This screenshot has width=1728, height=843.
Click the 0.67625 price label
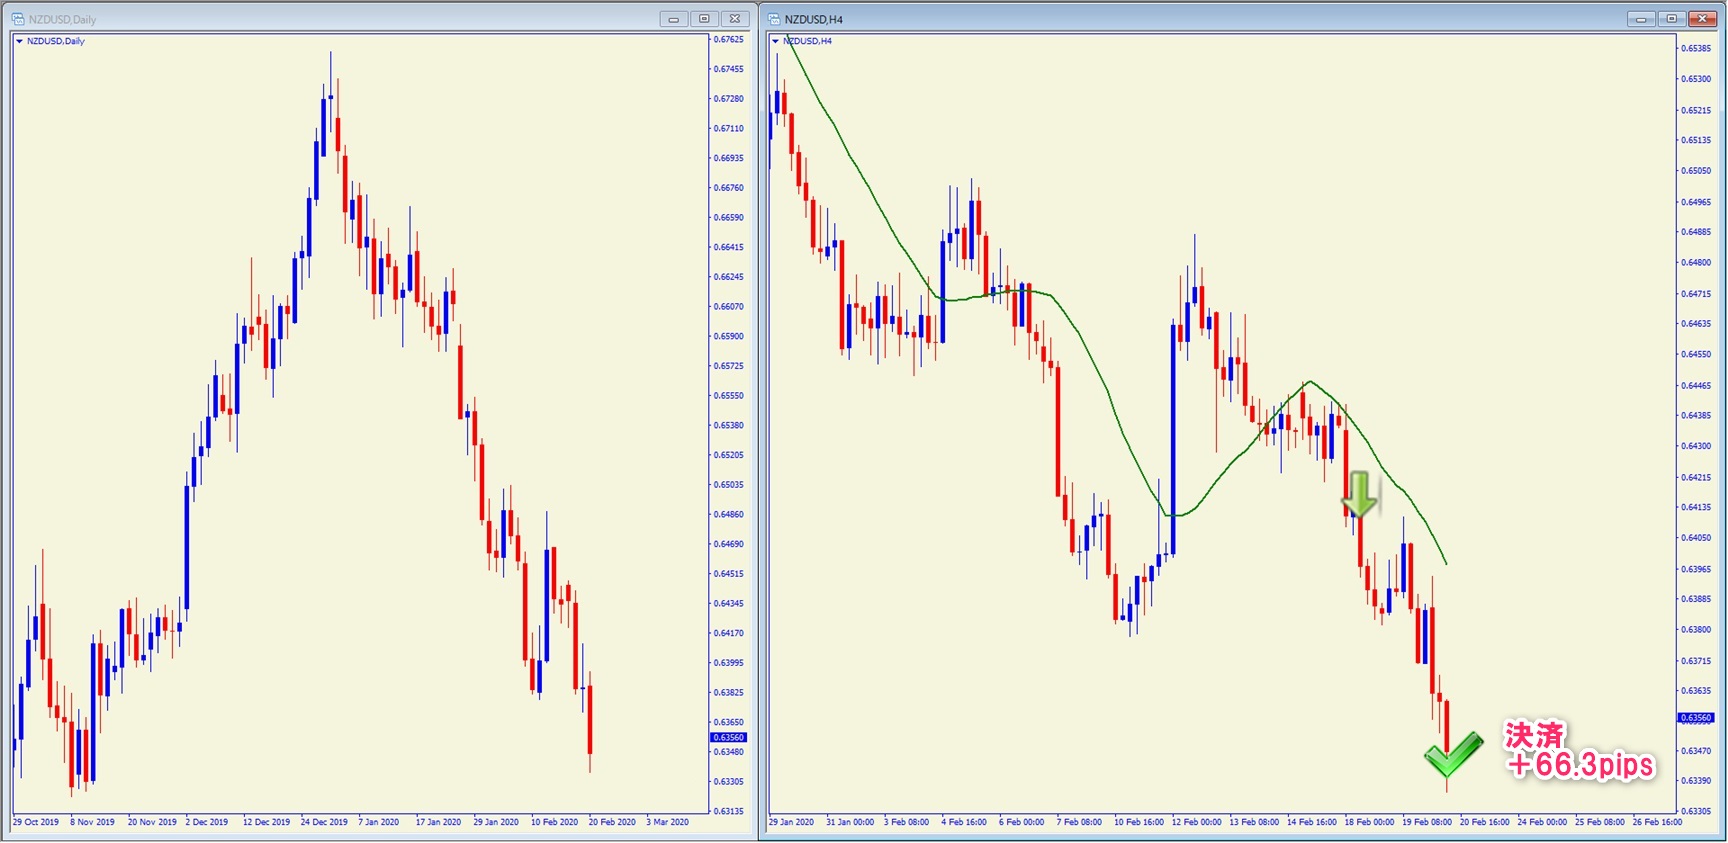click(x=729, y=39)
